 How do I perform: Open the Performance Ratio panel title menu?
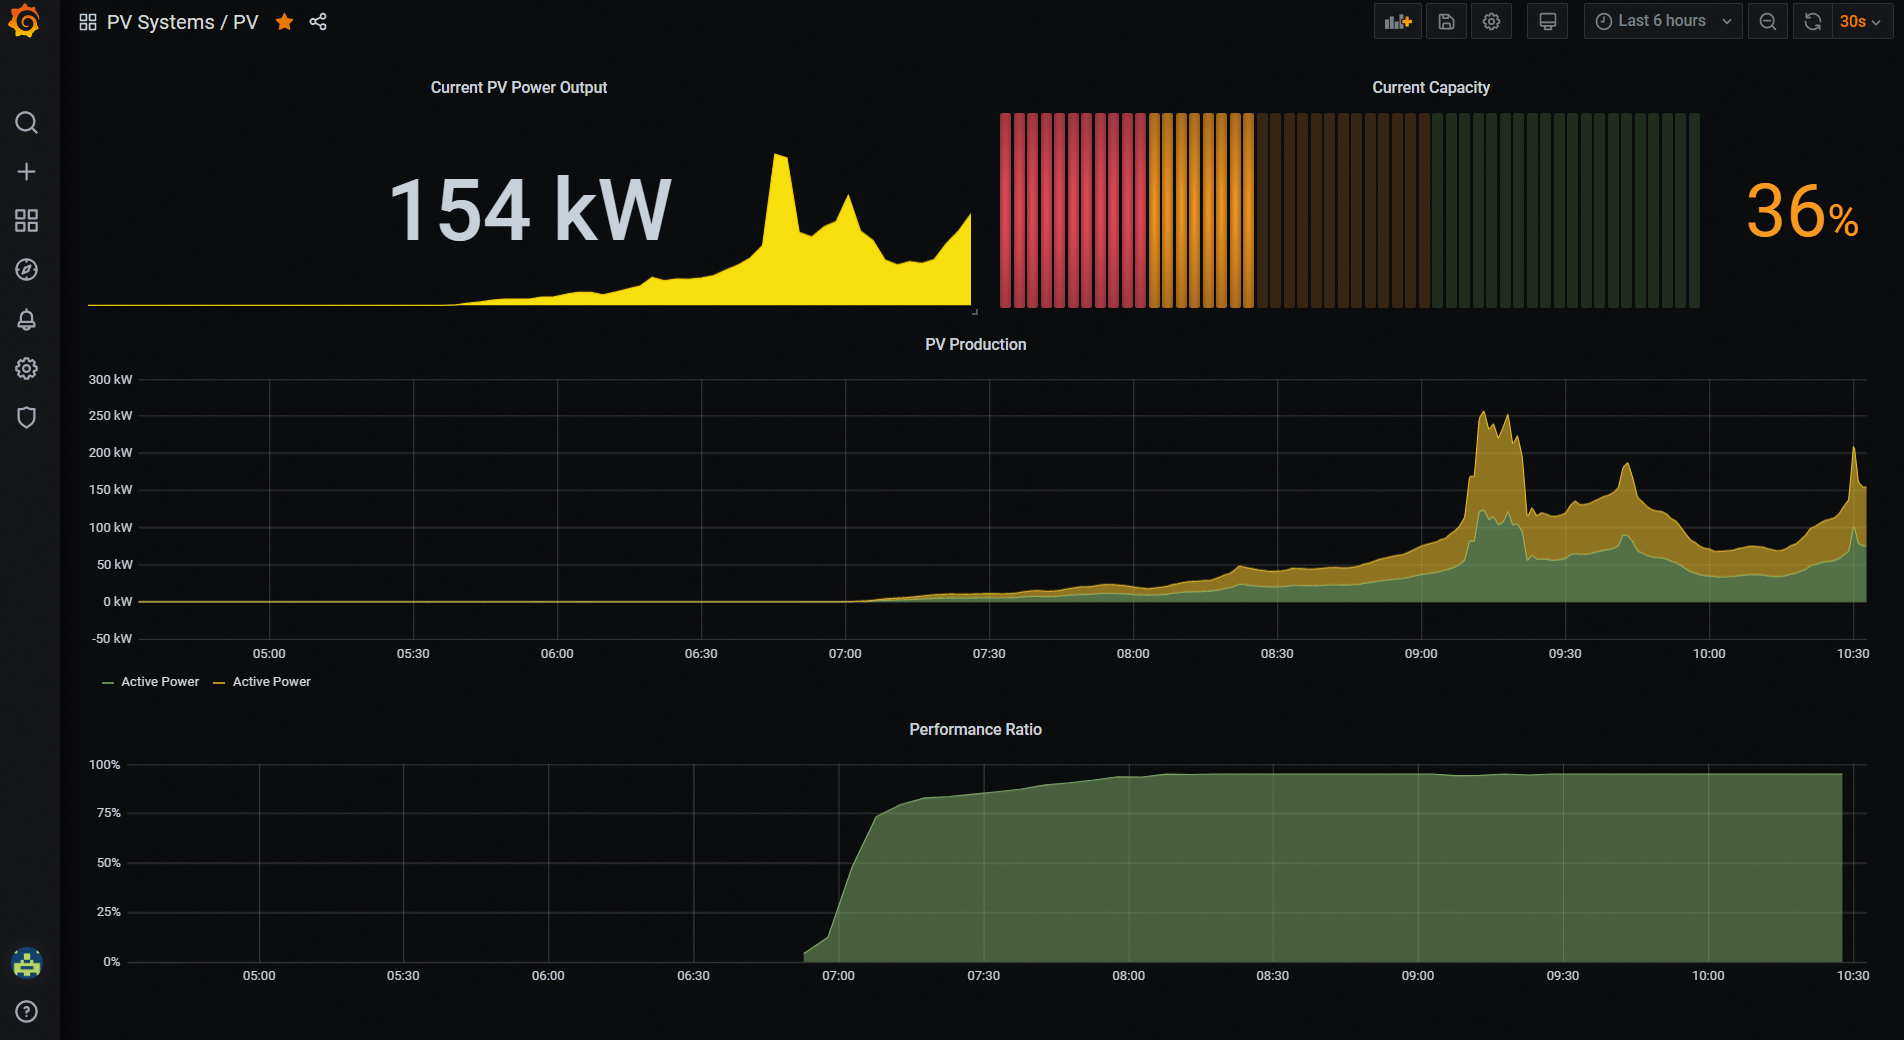976,730
